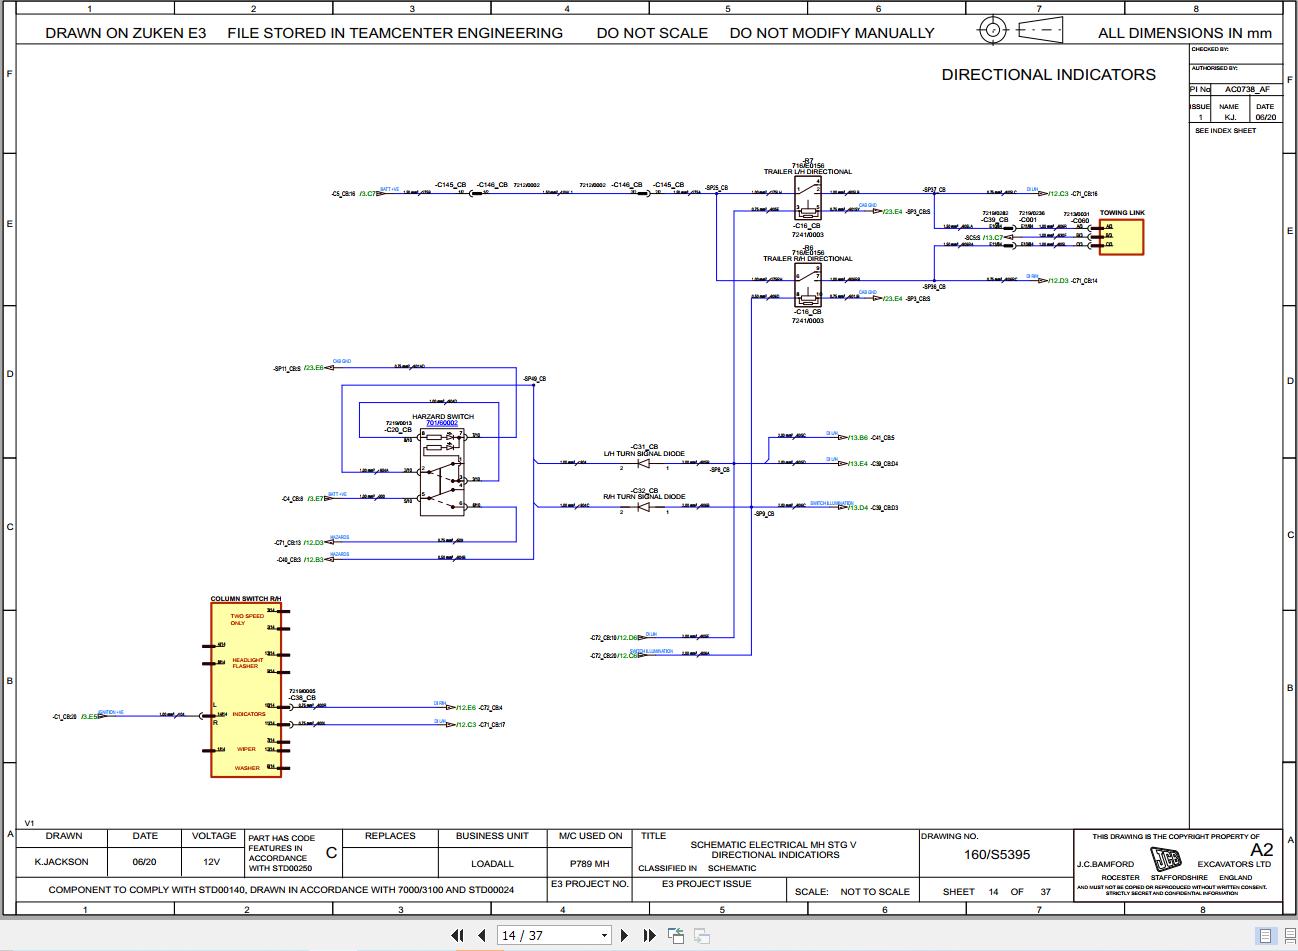Screen dimensions: 1298x951
Task: Click the /12.B3 reference near -C48_CB:3
Action: point(313,560)
